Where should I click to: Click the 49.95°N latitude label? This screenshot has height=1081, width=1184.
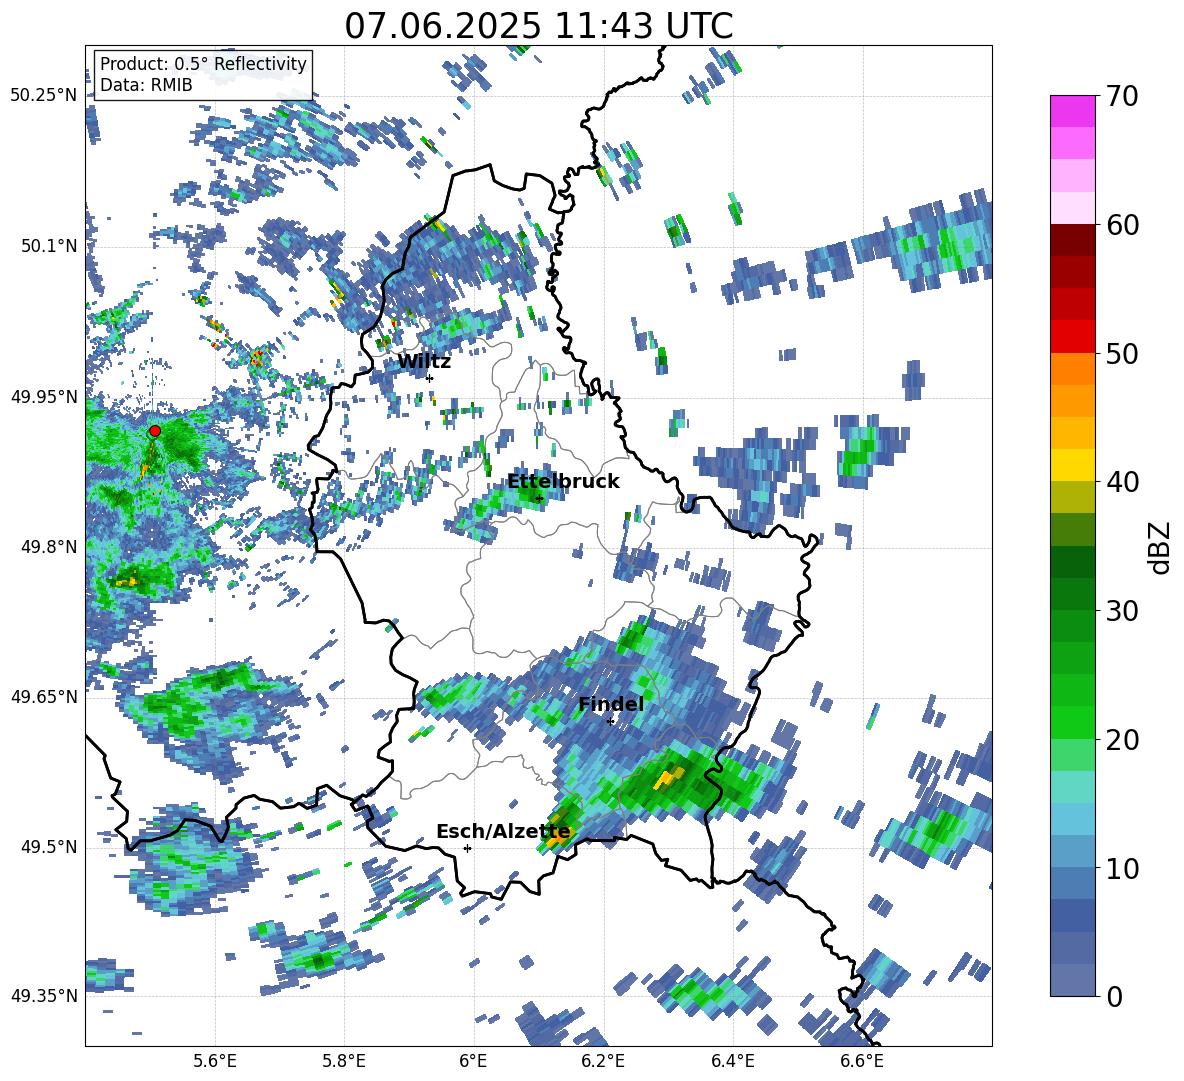click(44, 396)
